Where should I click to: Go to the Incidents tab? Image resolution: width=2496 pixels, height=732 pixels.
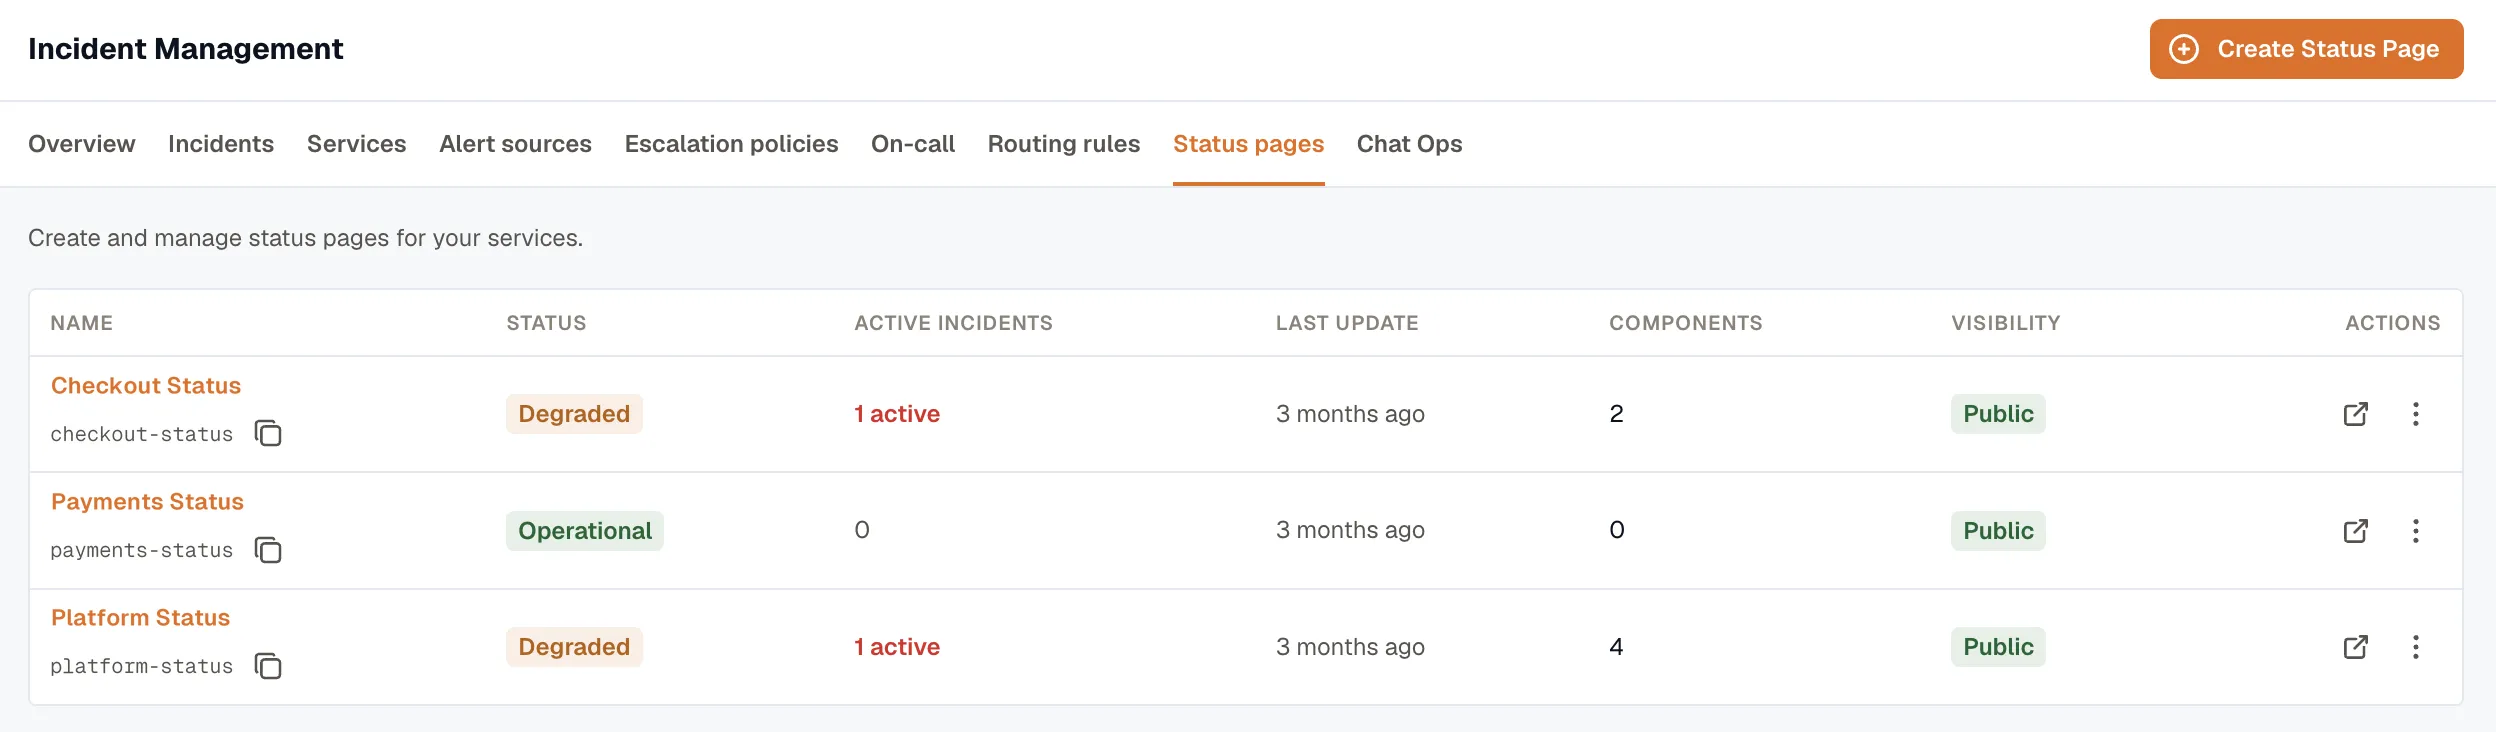221,144
